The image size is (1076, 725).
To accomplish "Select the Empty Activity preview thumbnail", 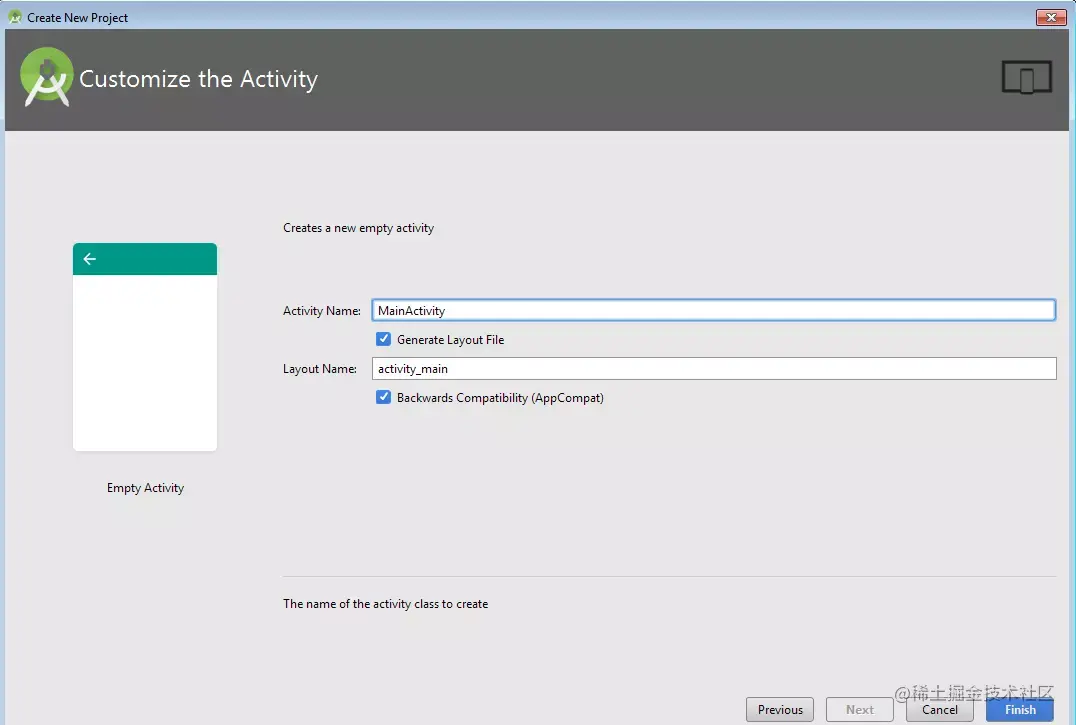I will tap(145, 347).
